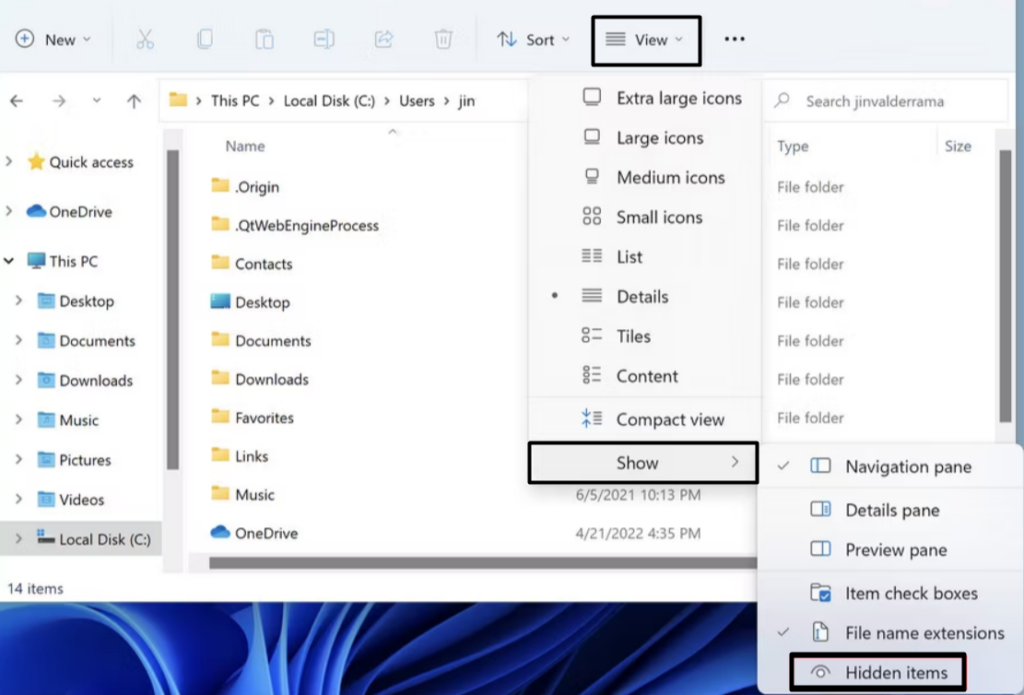Click the Cut scissors icon in toolbar

click(145, 40)
